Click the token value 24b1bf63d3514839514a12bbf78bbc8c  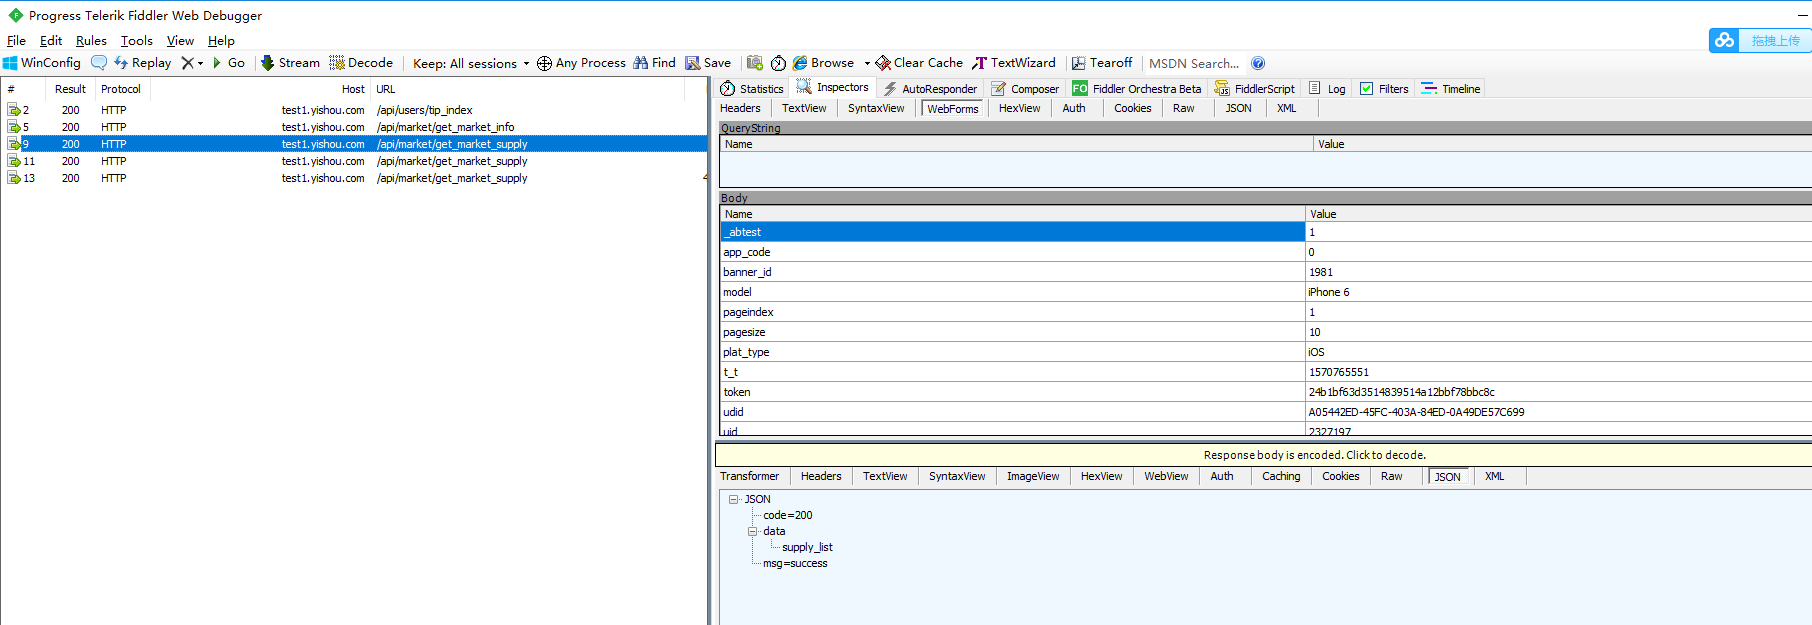[x=1401, y=392]
